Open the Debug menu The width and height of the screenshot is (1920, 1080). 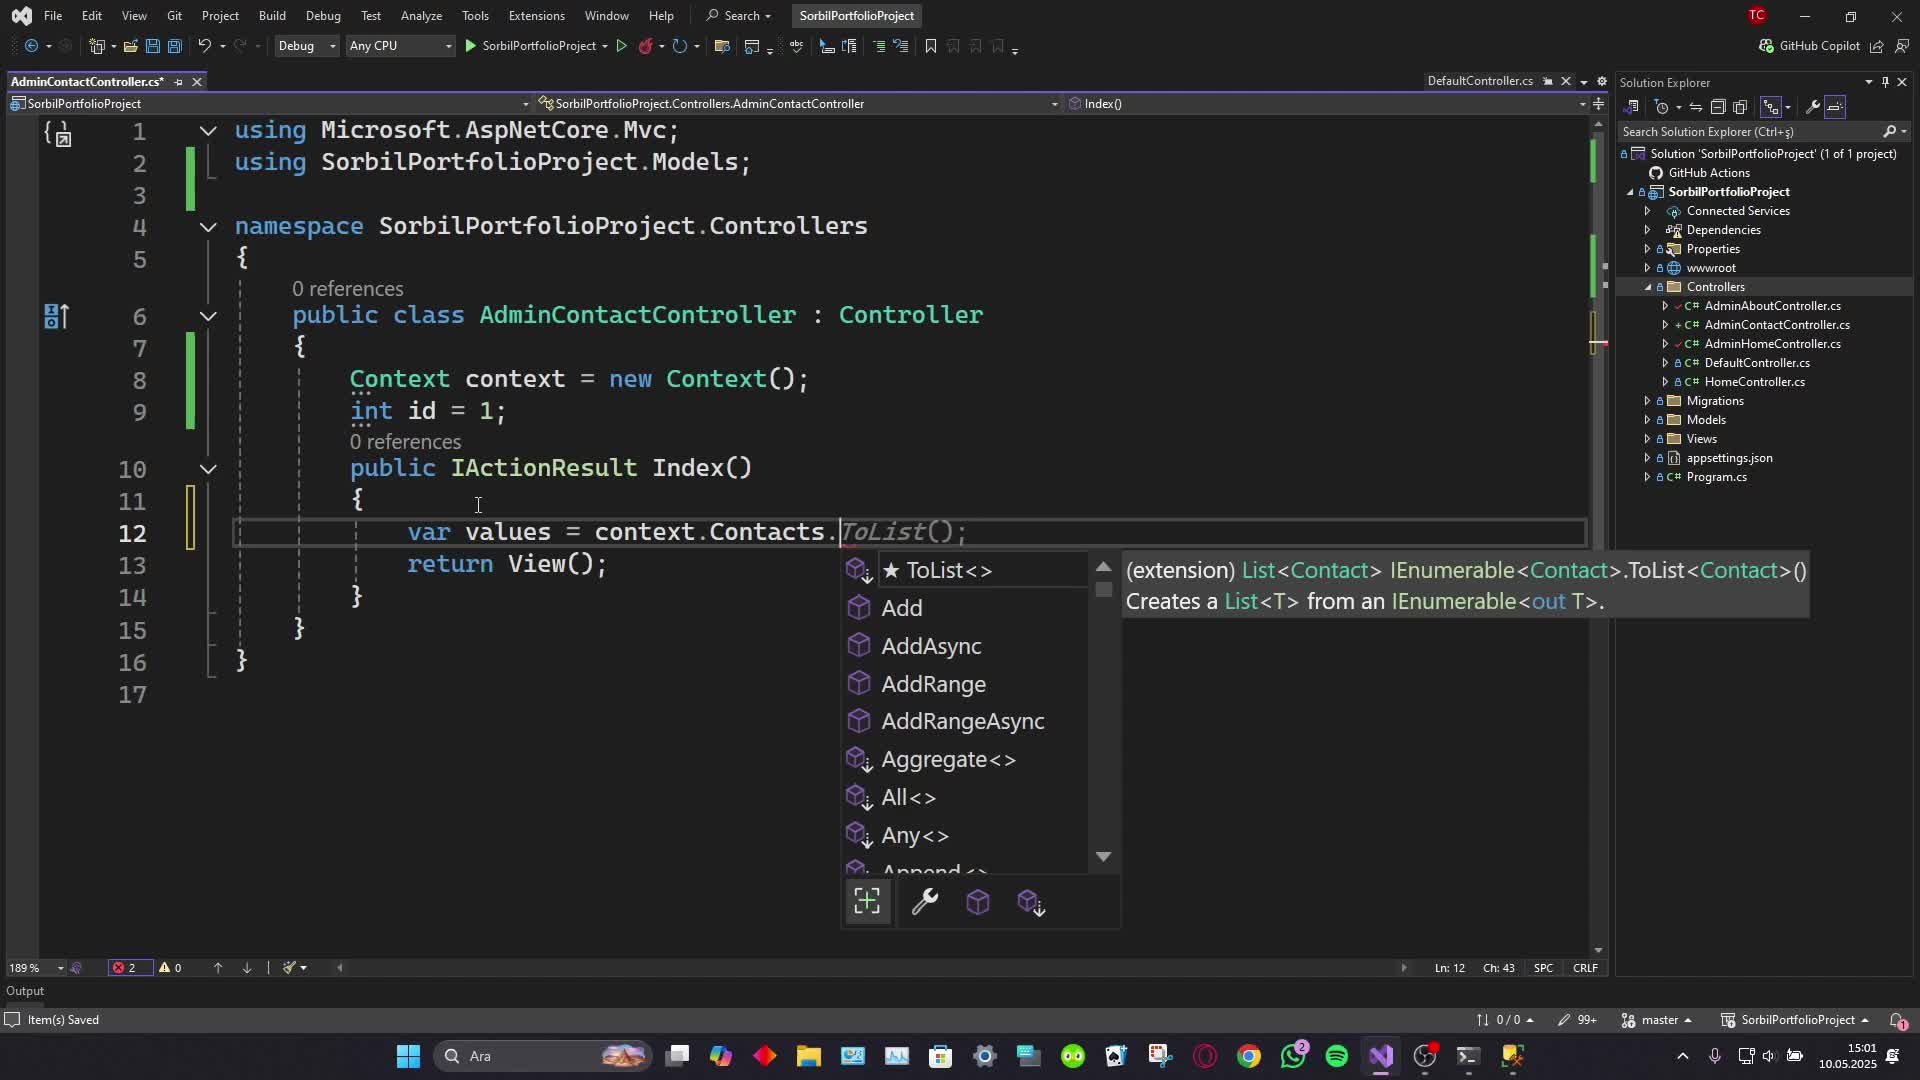click(323, 16)
